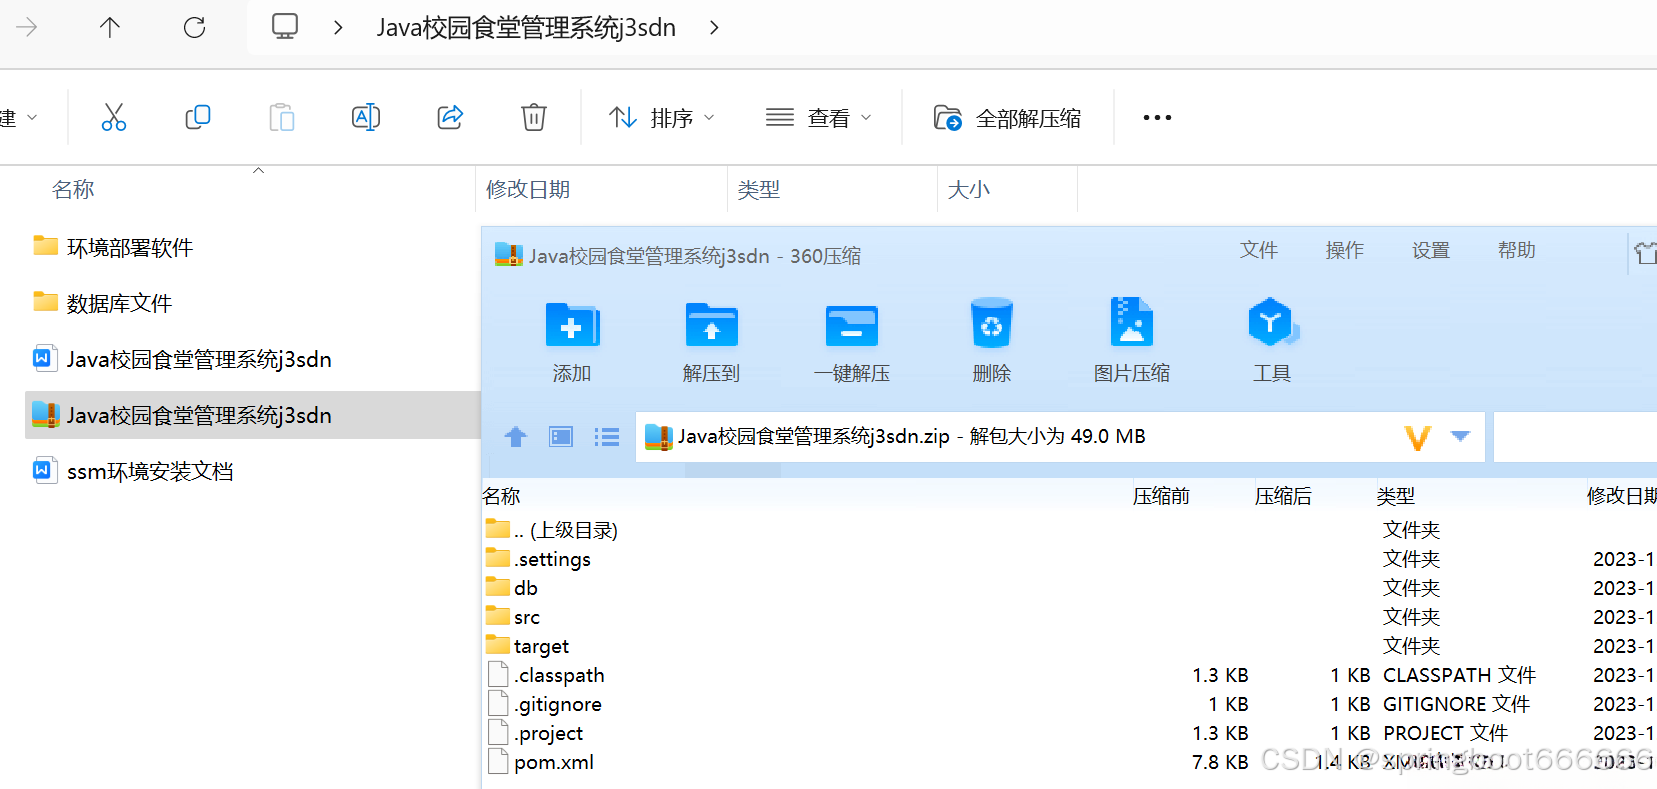Click the 删除 delete icon in 360压缩

pyautogui.click(x=992, y=324)
